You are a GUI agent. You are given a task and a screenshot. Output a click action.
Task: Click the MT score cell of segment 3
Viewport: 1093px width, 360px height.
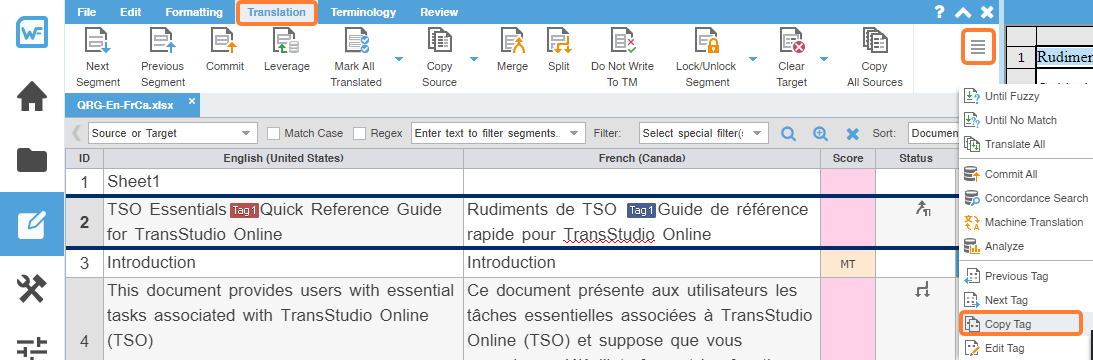848,264
